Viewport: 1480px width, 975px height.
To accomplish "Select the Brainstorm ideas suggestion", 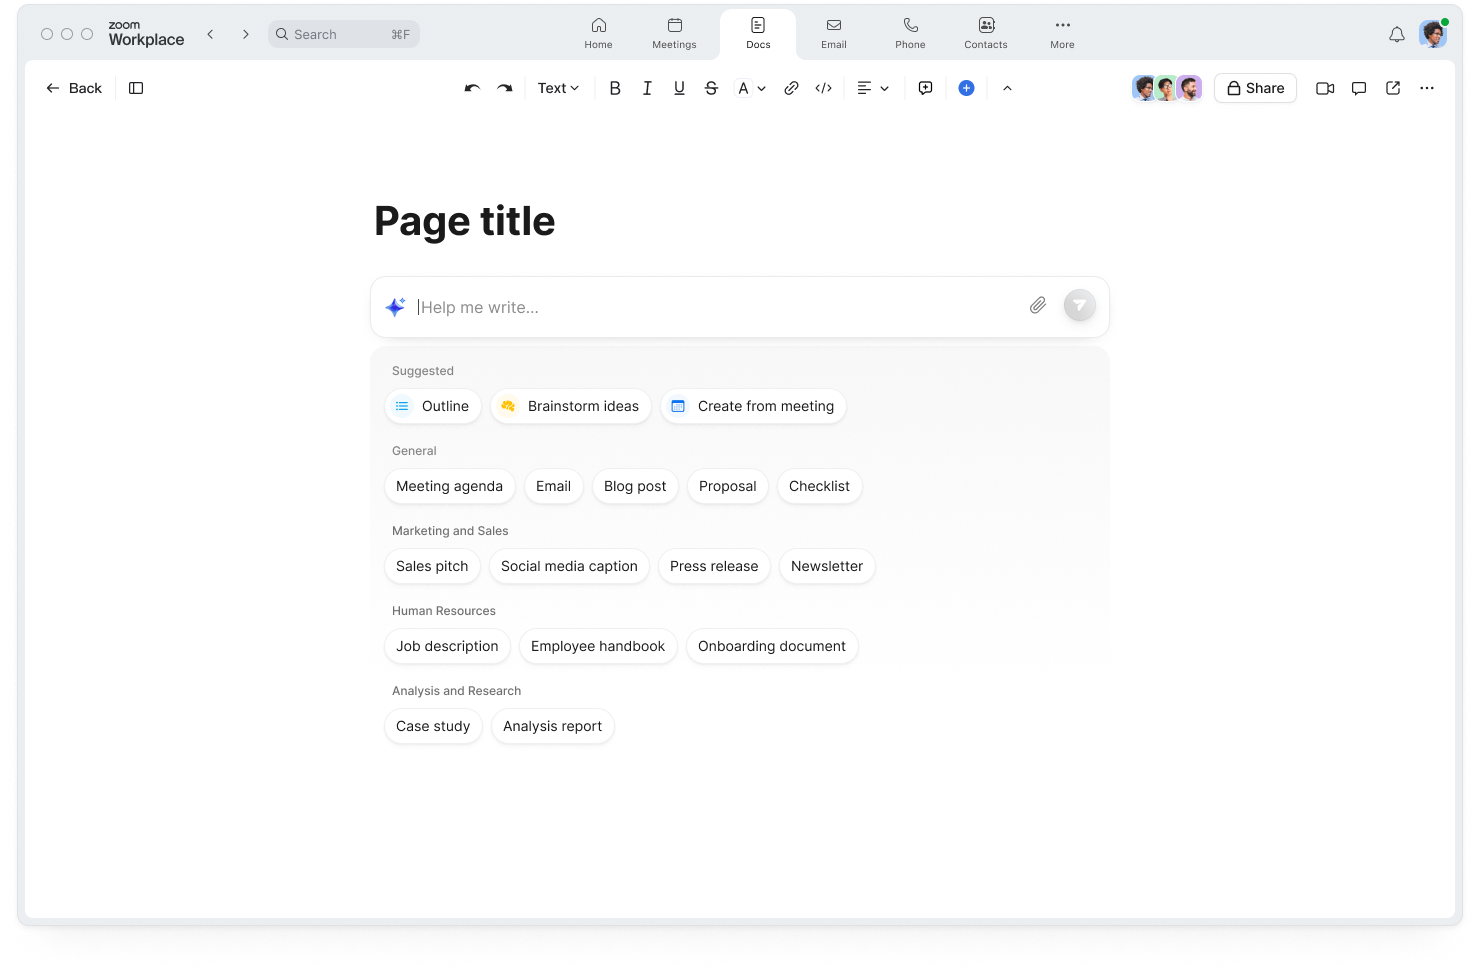I will coord(570,406).
